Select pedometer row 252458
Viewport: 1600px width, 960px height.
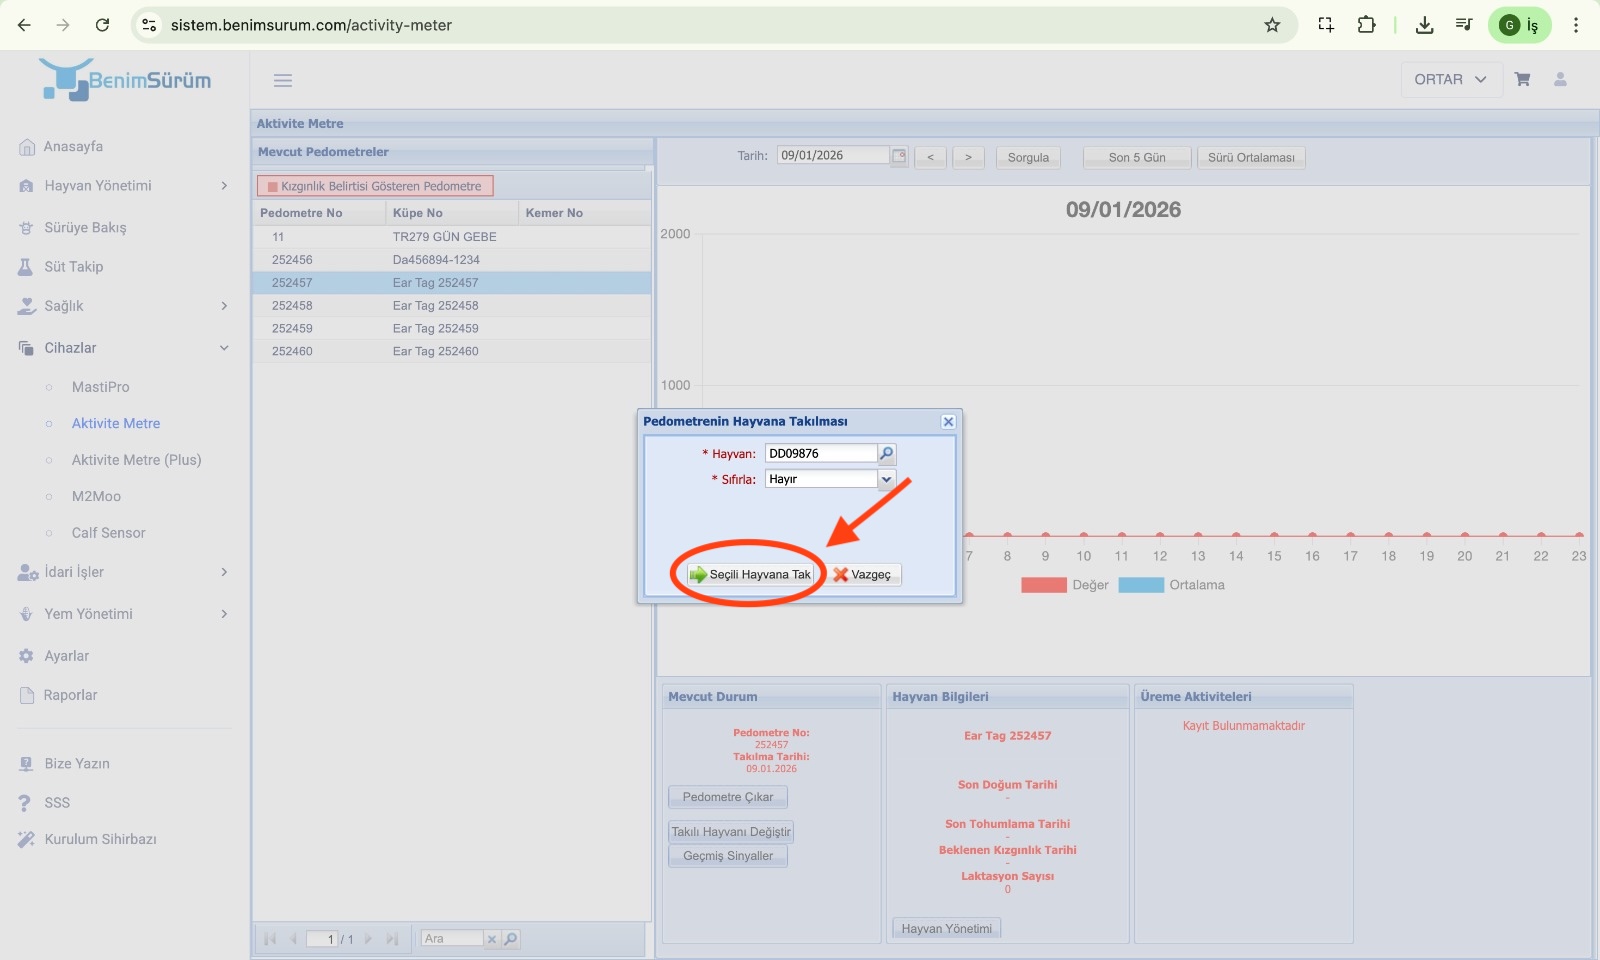pyautogui.click(x=452, y=306)
